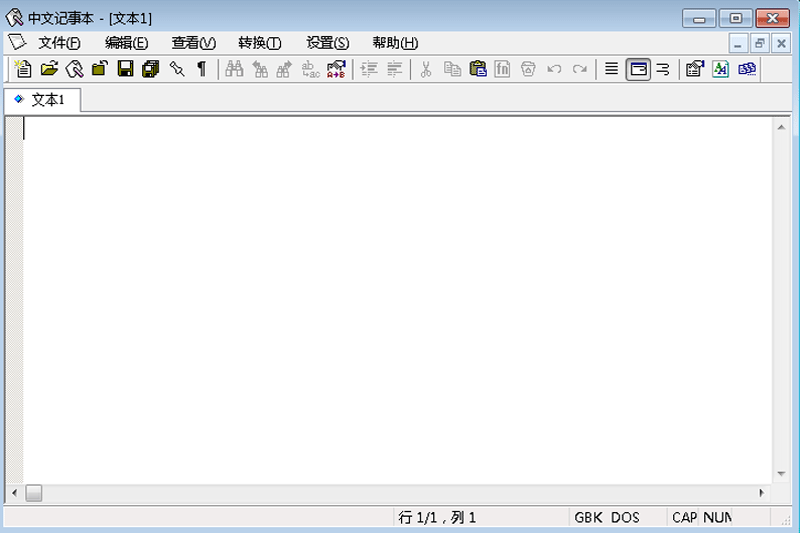Click the open file folder icon
The width and height of the screenshot is (800, 533).
click(49, 69)
